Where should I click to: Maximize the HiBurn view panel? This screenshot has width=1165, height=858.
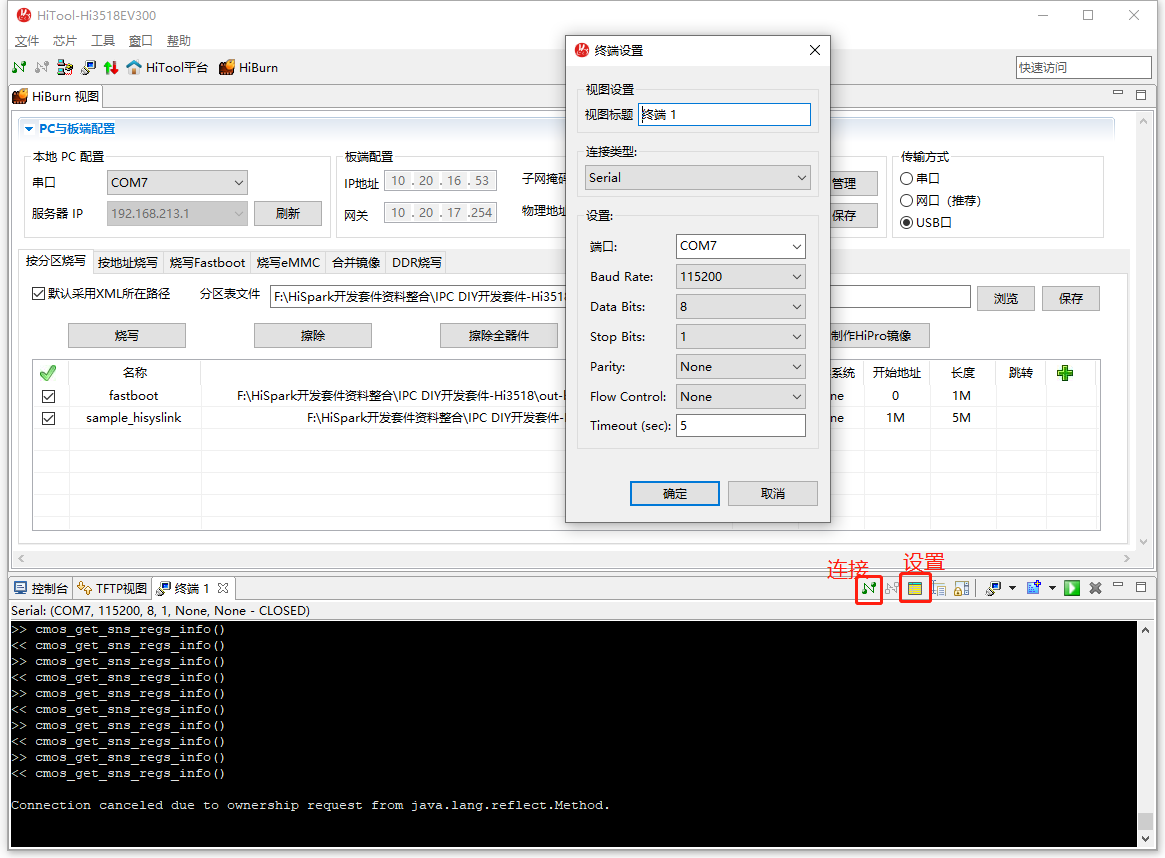point(1141,94)
